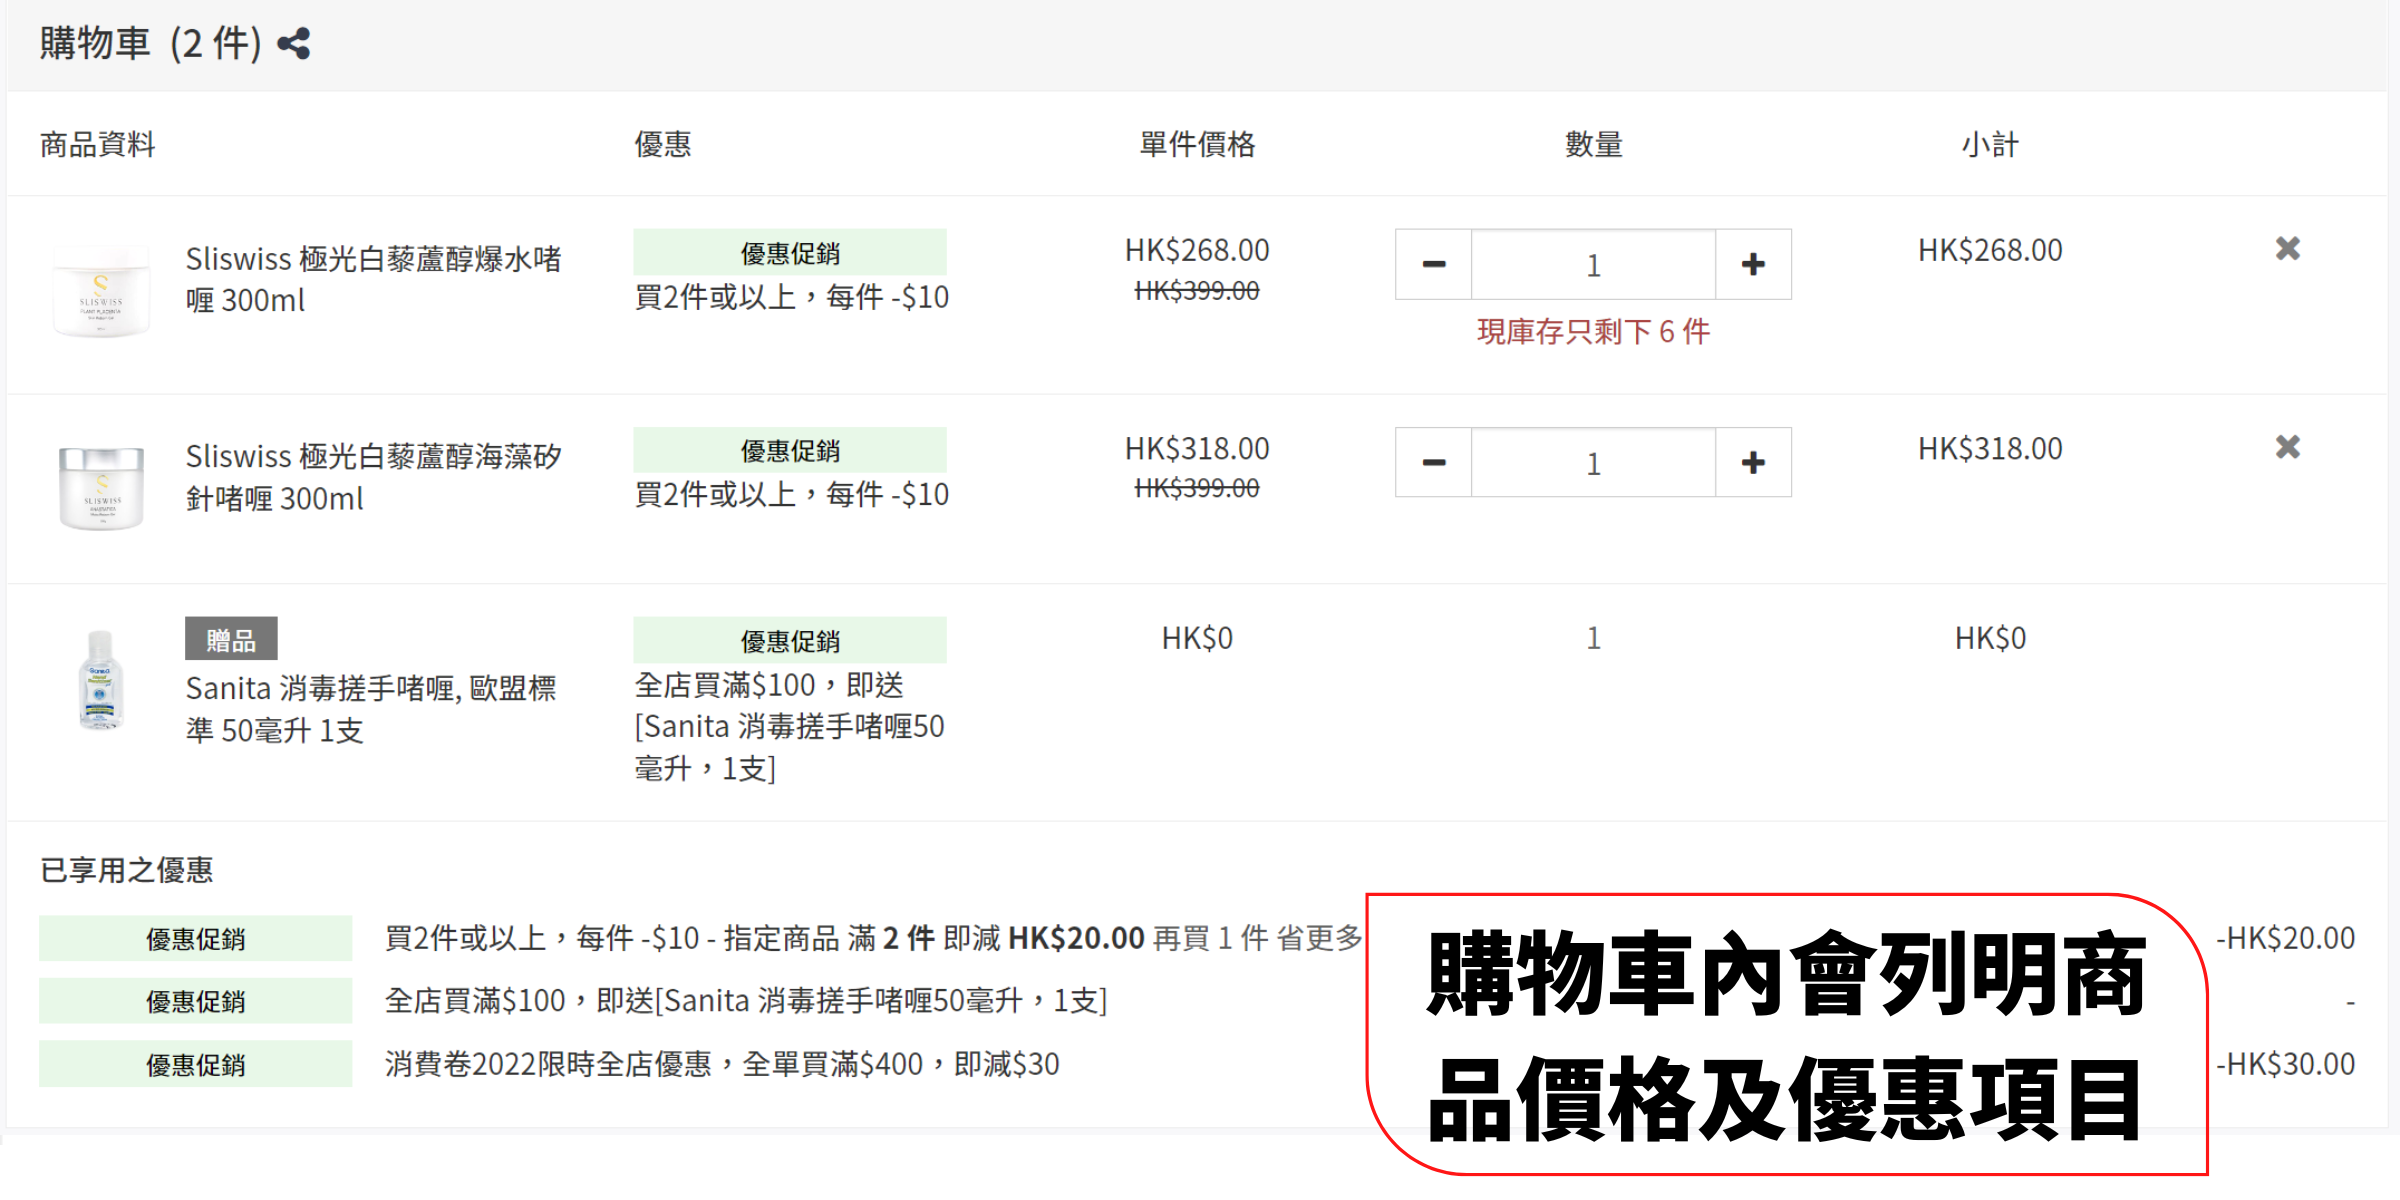Screen dimensions: 2400x1200
Task: Open the Sliswiss 爆水啫喱 product thumbnail
Action: (101, 291)
